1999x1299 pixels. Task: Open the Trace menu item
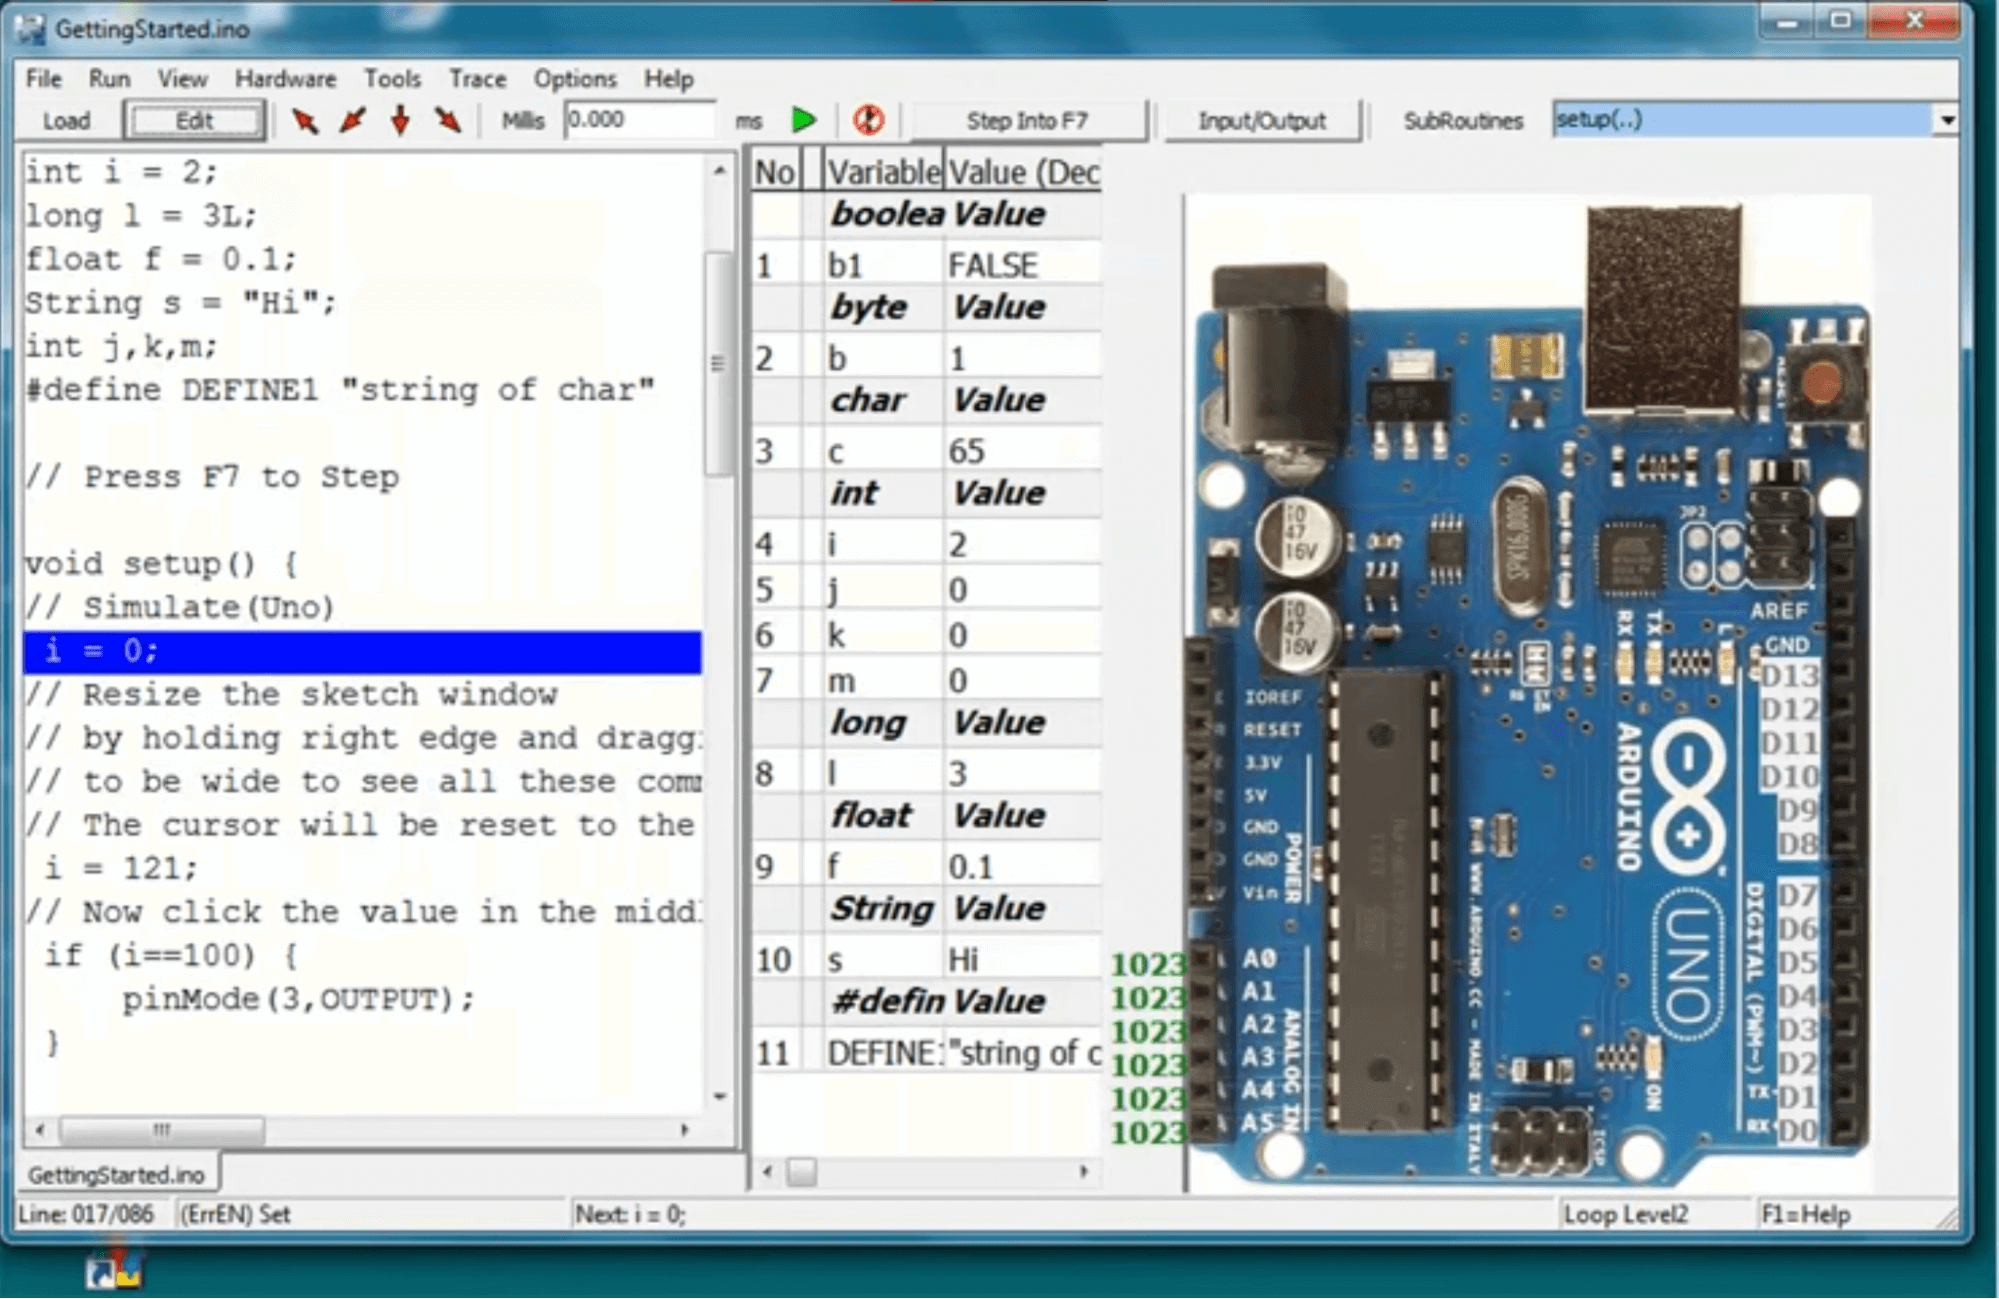[x=475, y=79]
